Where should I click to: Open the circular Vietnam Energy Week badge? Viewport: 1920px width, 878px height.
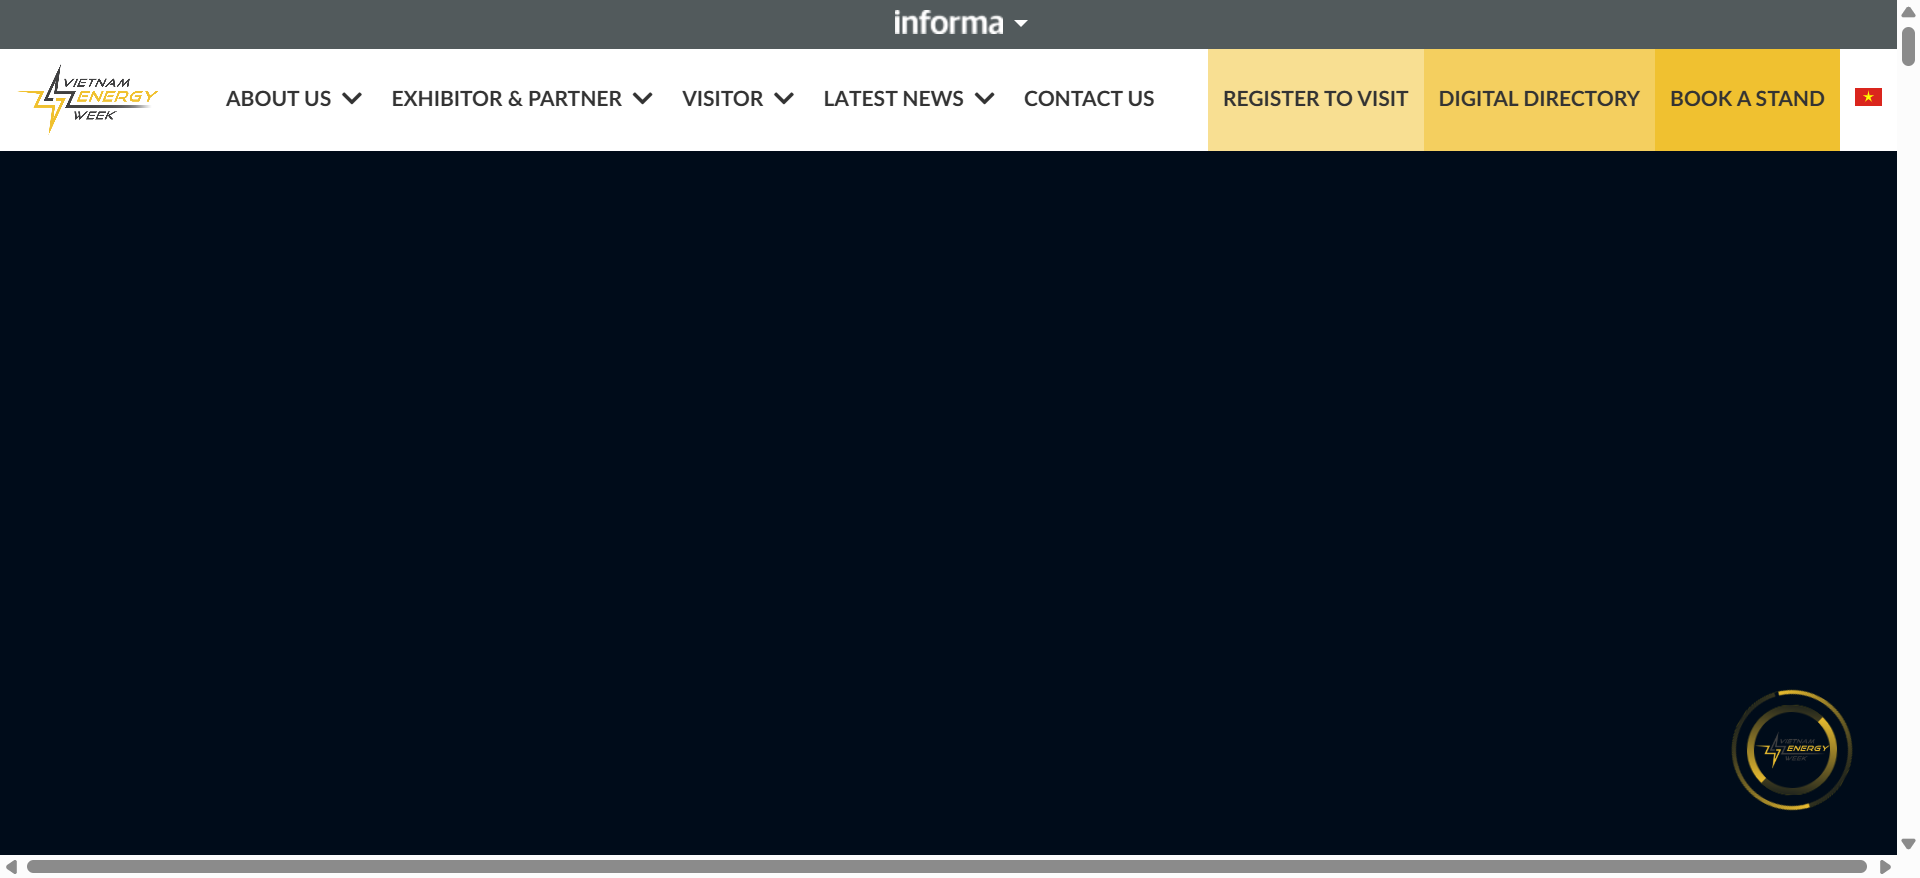pyautogui.click(x=1792, y=750)
